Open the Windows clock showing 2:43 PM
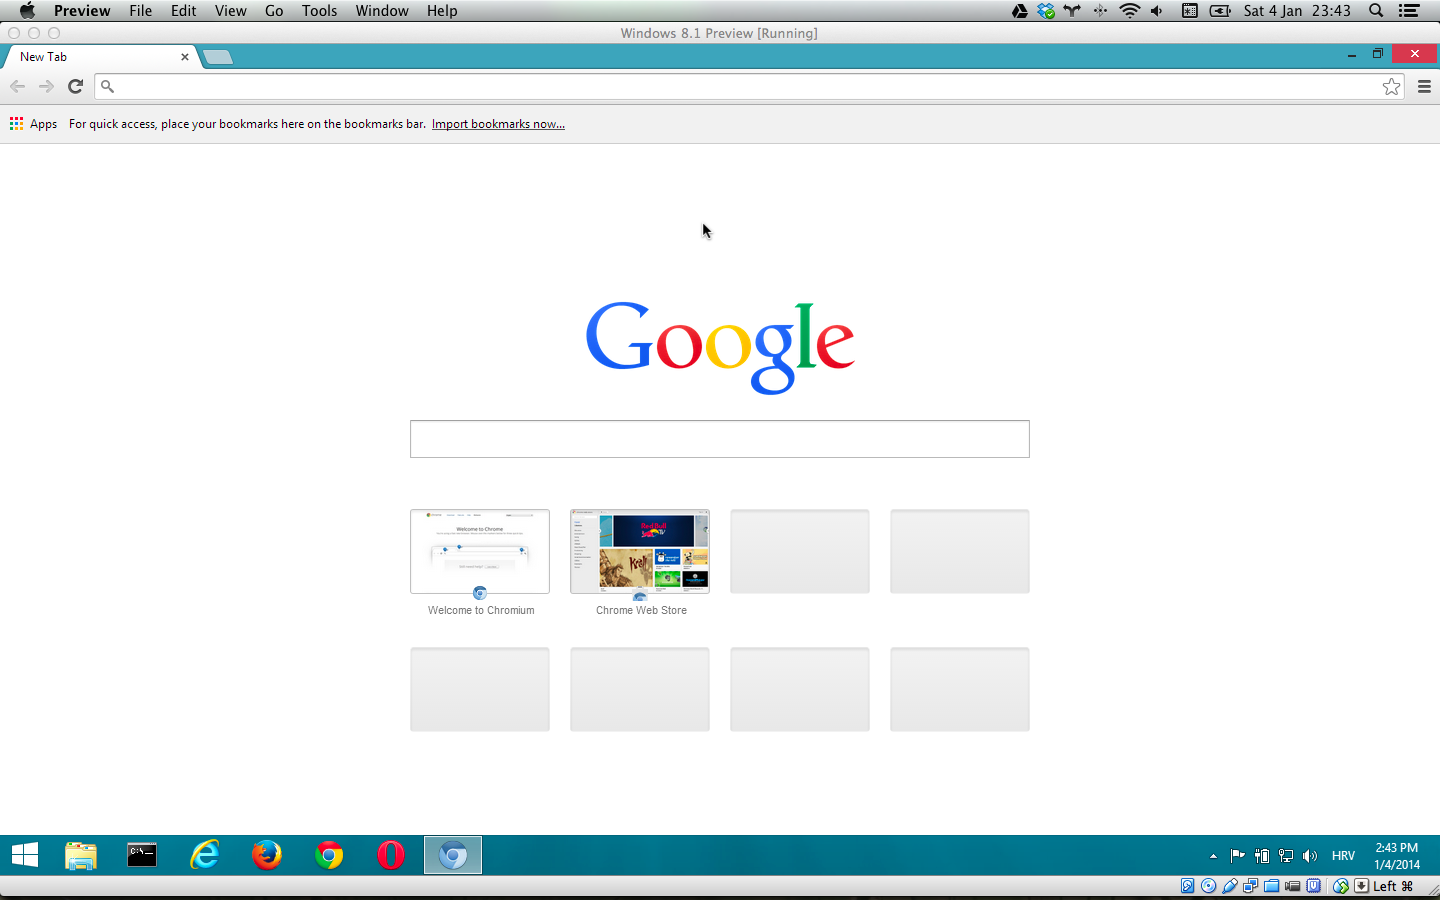Image resolution: width=1440 pixels, height=900 pixels. point(1397,856)
